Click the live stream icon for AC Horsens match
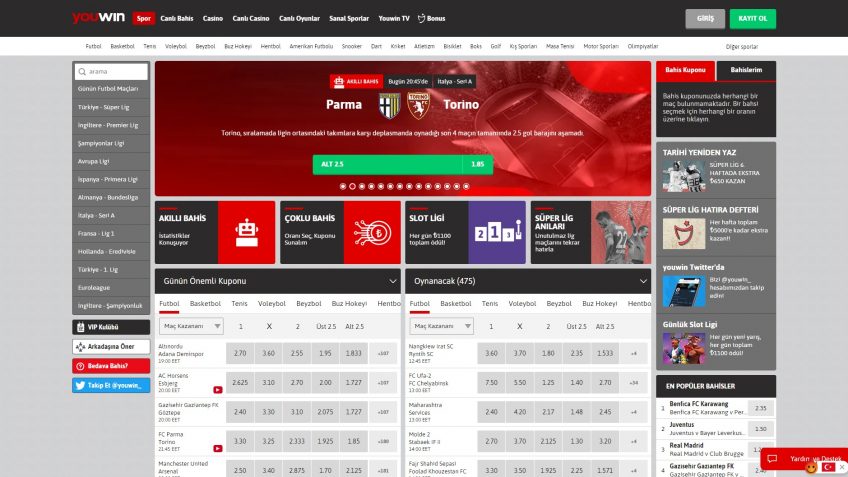Viewport: 848px width, 477px height. click(217, 390)
